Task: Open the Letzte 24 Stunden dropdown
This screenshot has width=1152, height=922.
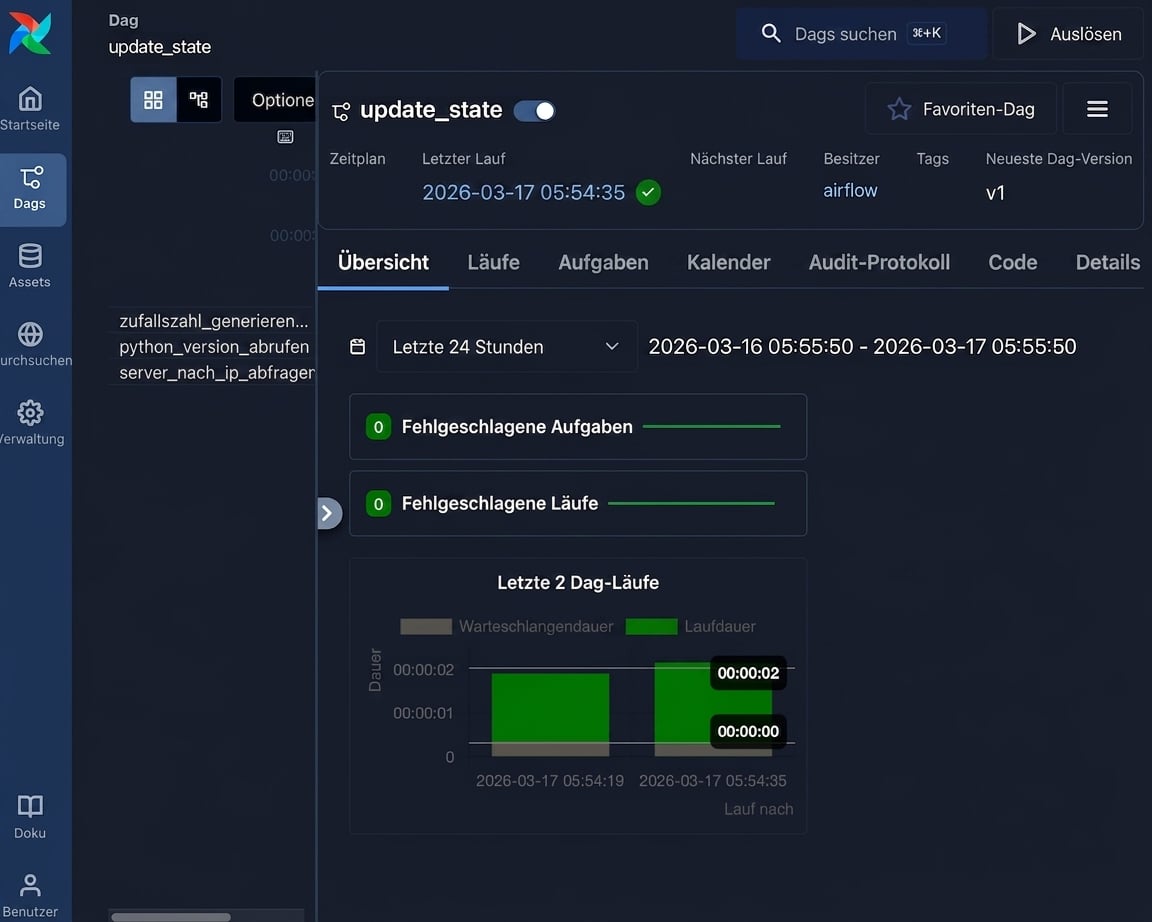Action: (507, 347)
